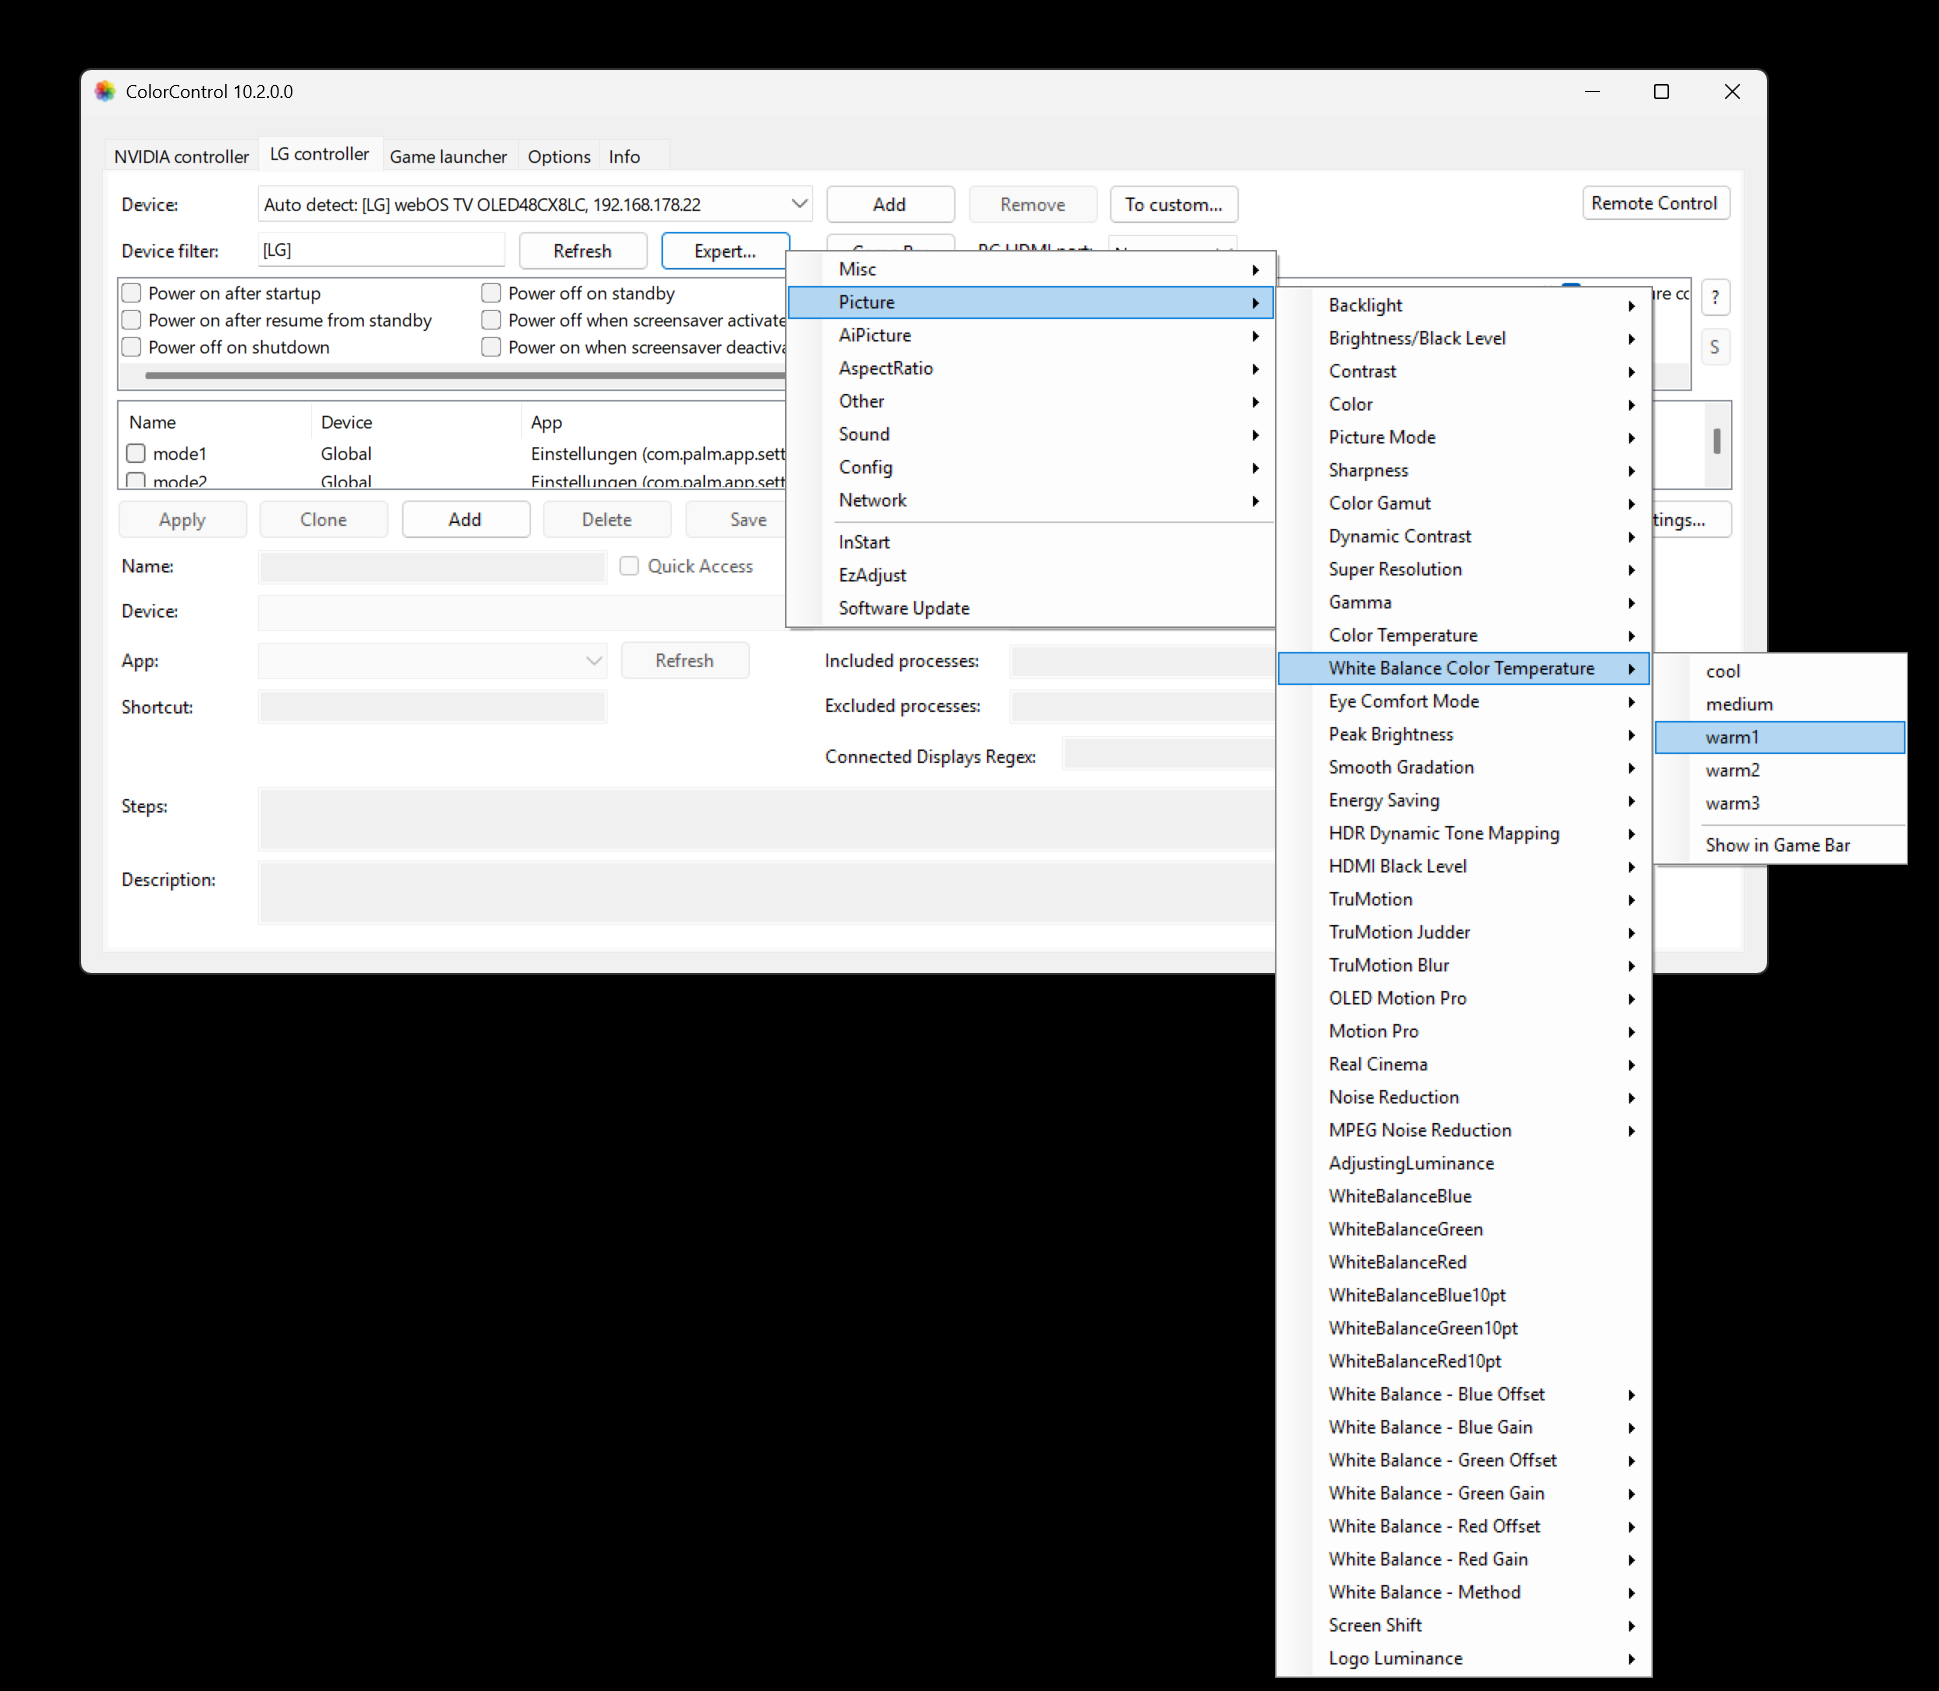
Task: Click the Software Update menu entry
Action: point(903,608)
